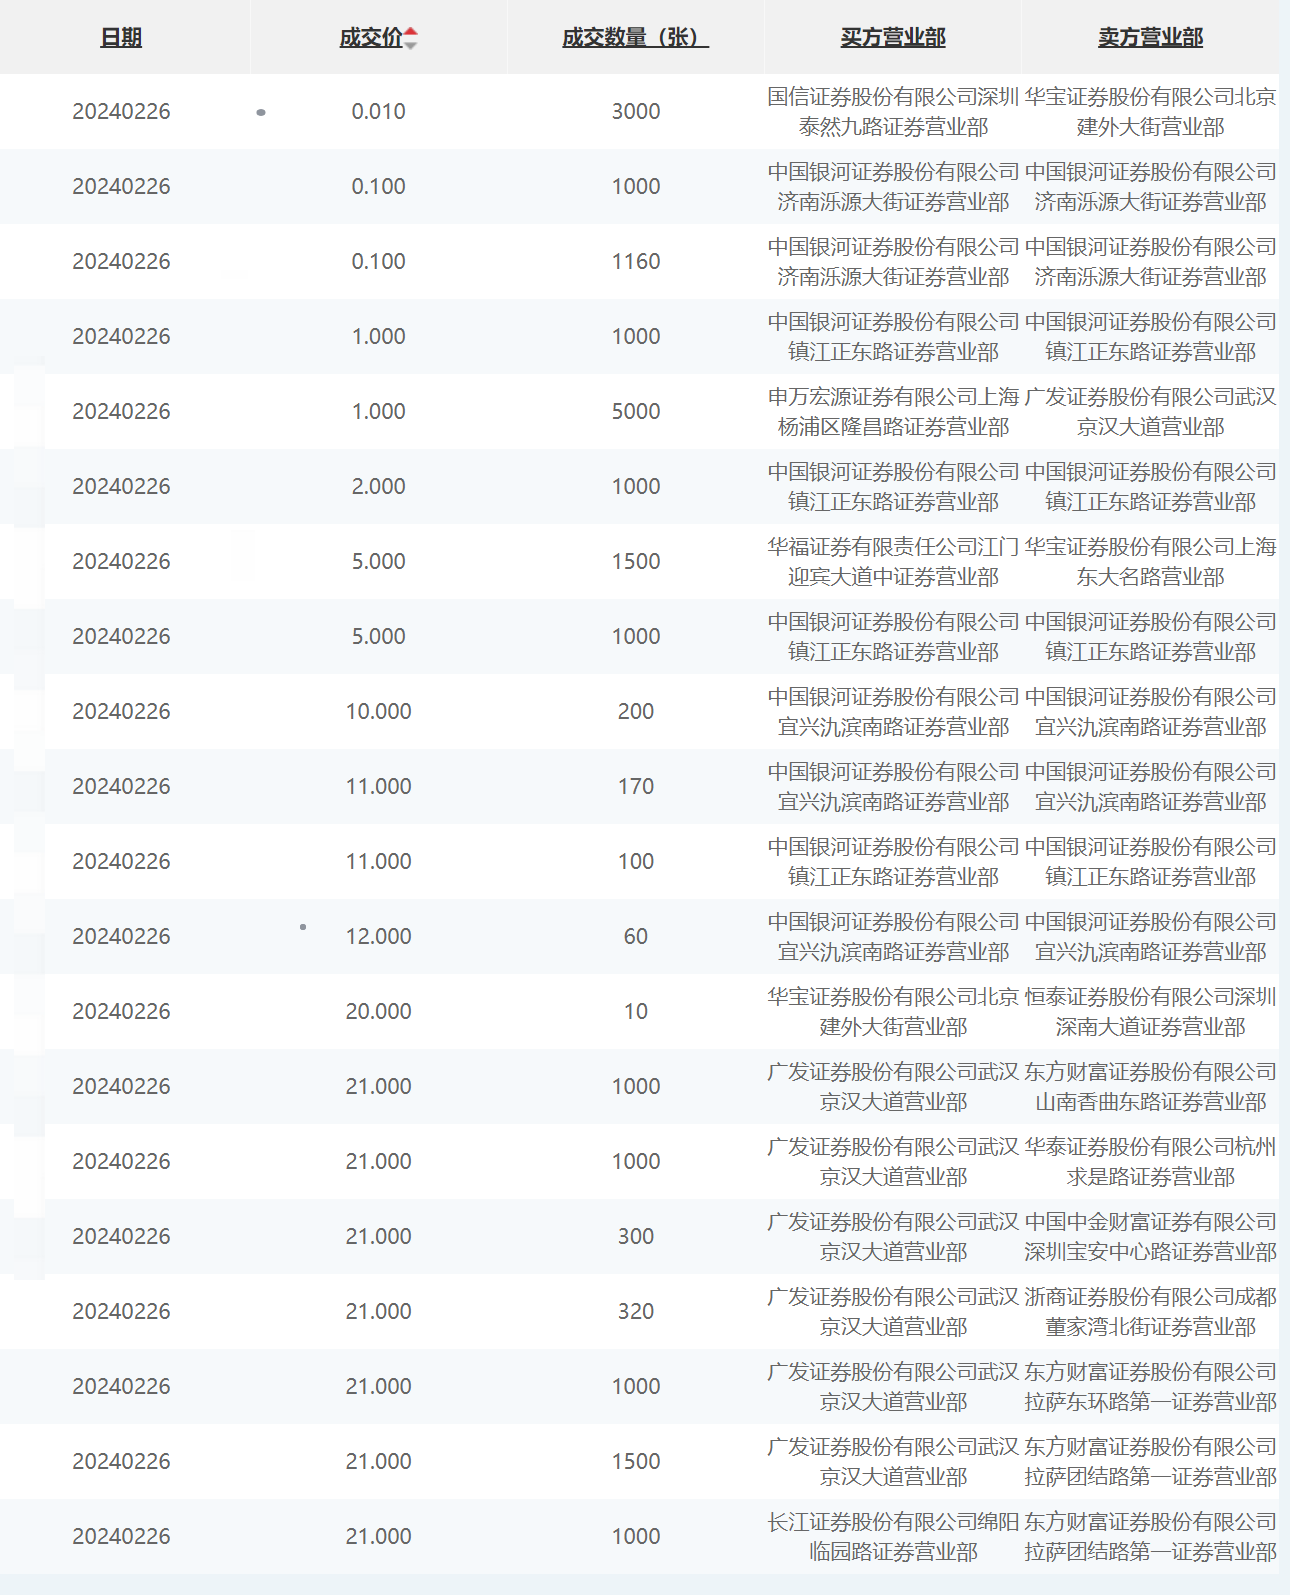This screenshot has height=1595, width=1290.
Task: Click buyer 华福证券有限责任公司江门迎宾大道中证券营业部
Action: [x=893, y=562]
